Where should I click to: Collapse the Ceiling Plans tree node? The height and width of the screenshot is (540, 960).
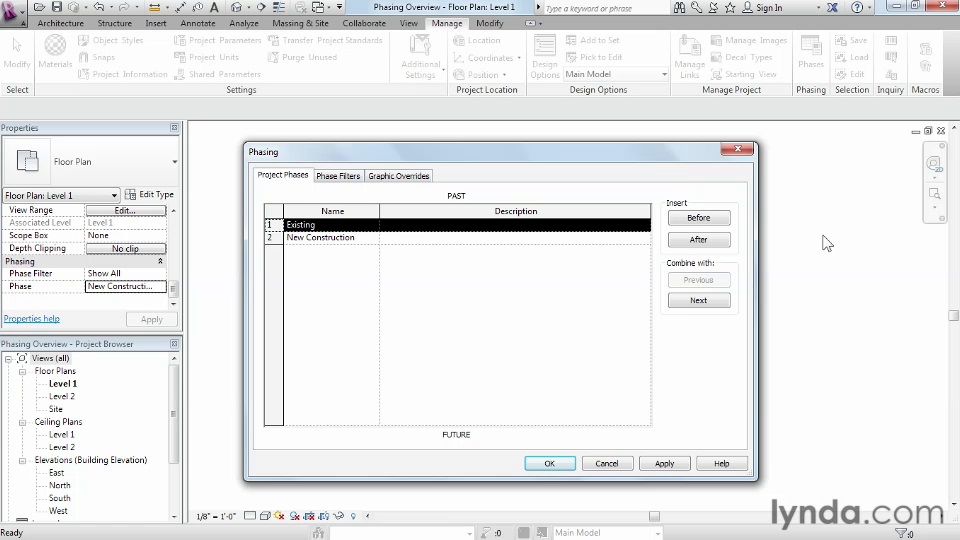click(23, 422)
